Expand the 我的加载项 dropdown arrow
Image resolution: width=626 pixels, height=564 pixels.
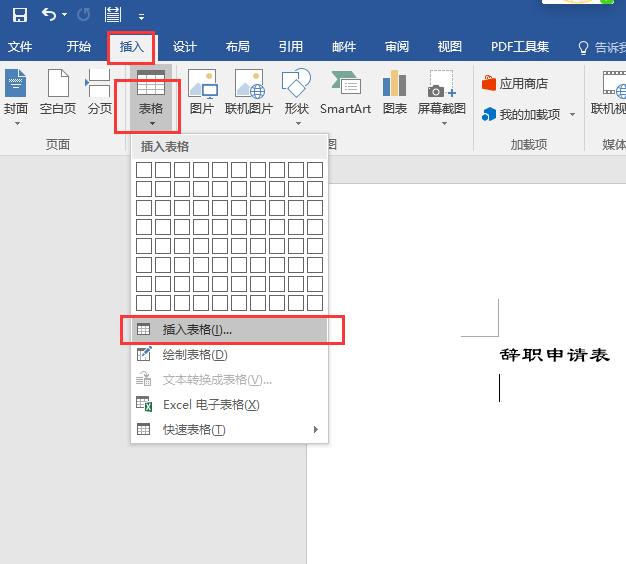click(x=572, y=115)
